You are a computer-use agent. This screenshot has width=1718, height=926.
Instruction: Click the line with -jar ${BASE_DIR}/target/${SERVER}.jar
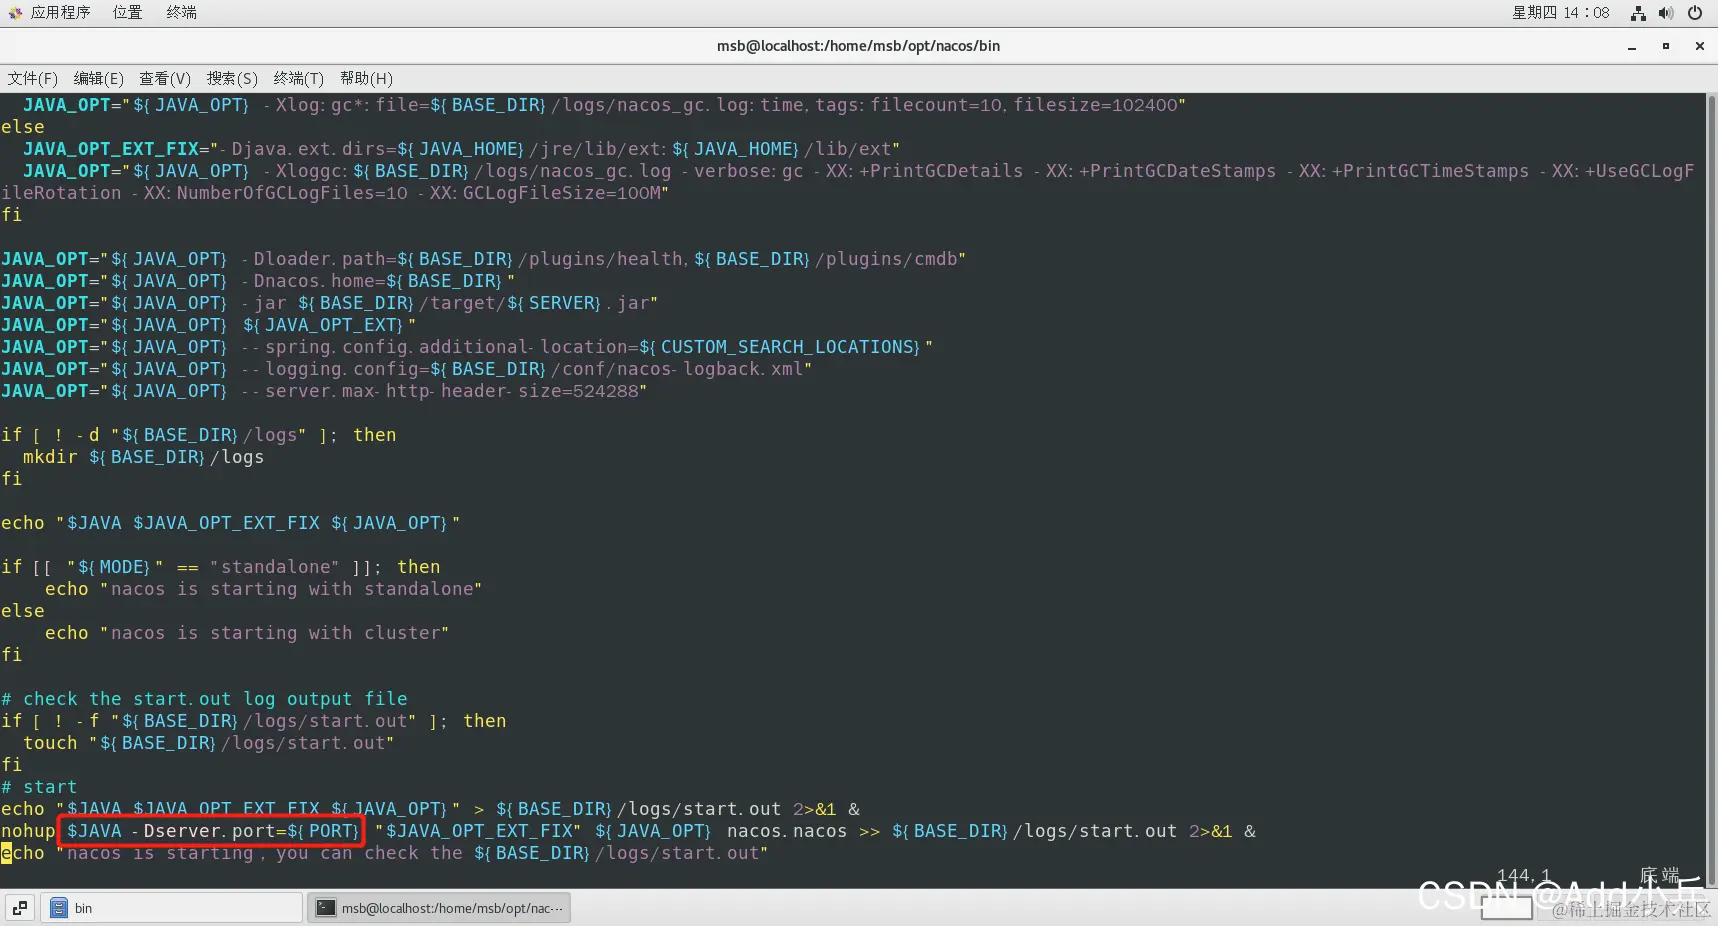329,303
